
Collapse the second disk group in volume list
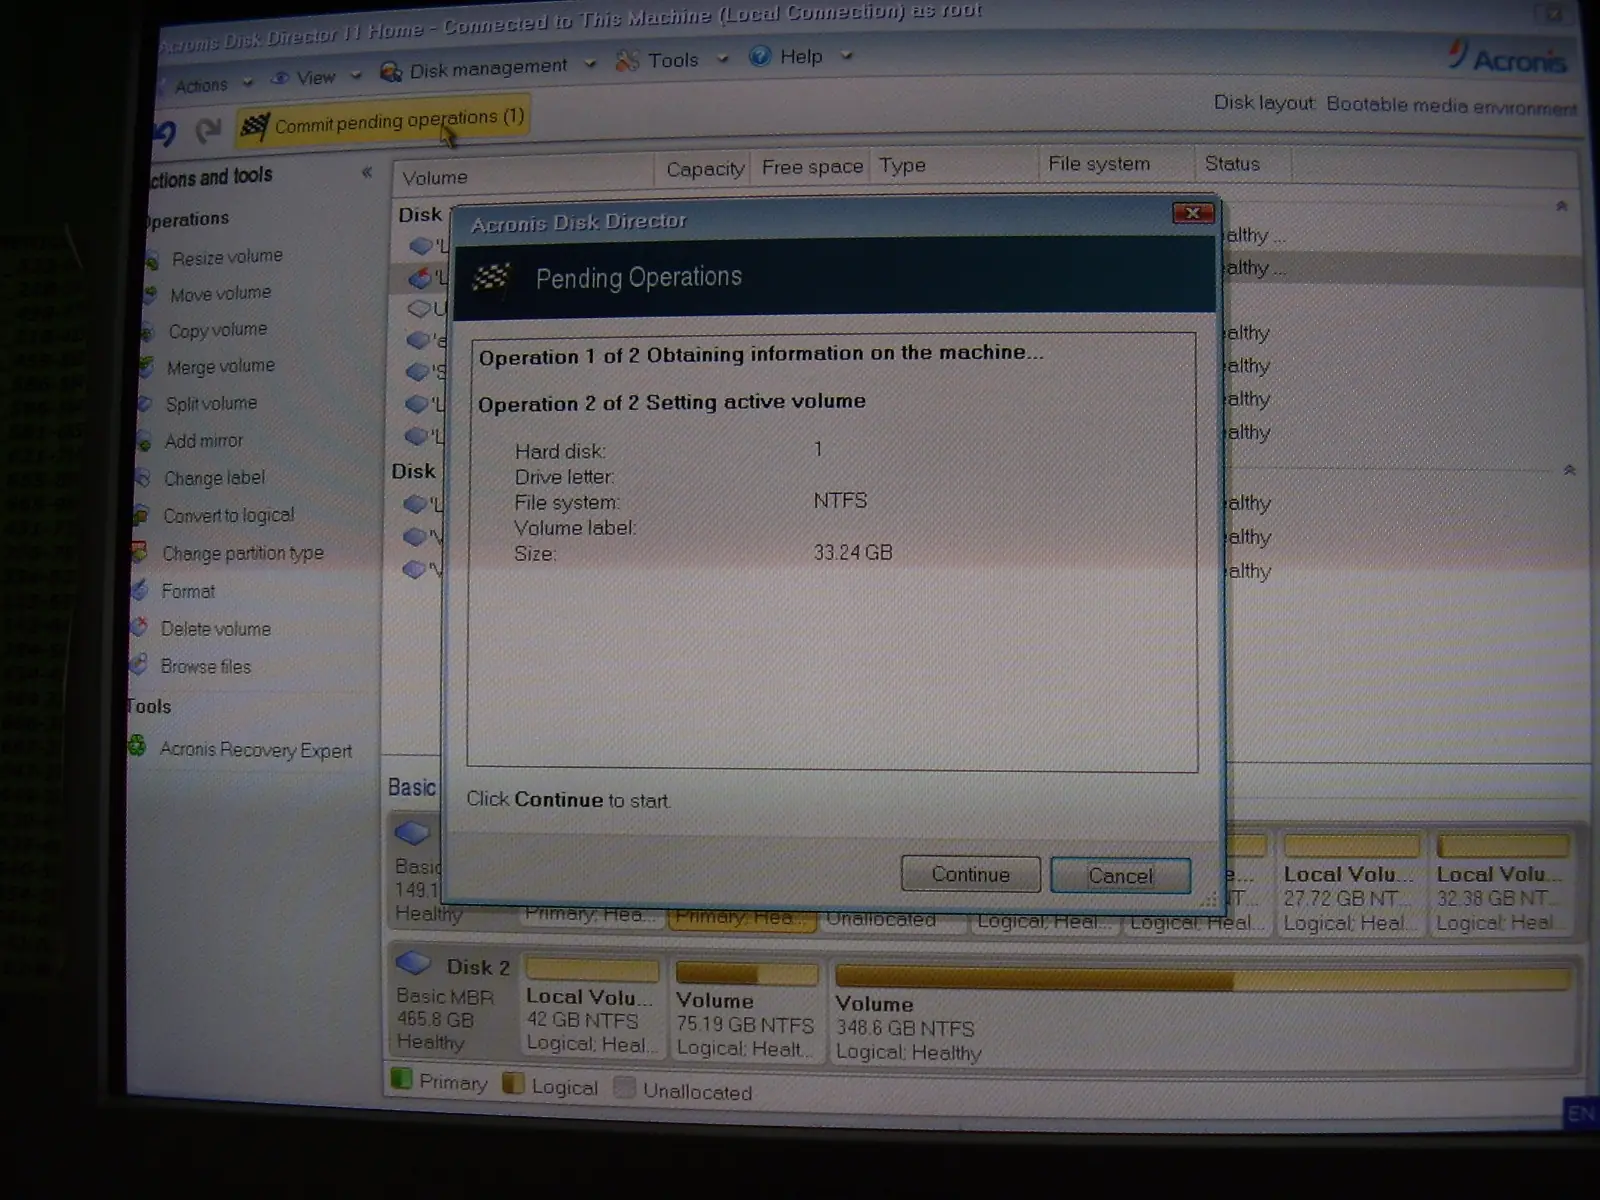[x=1569, y=470]
